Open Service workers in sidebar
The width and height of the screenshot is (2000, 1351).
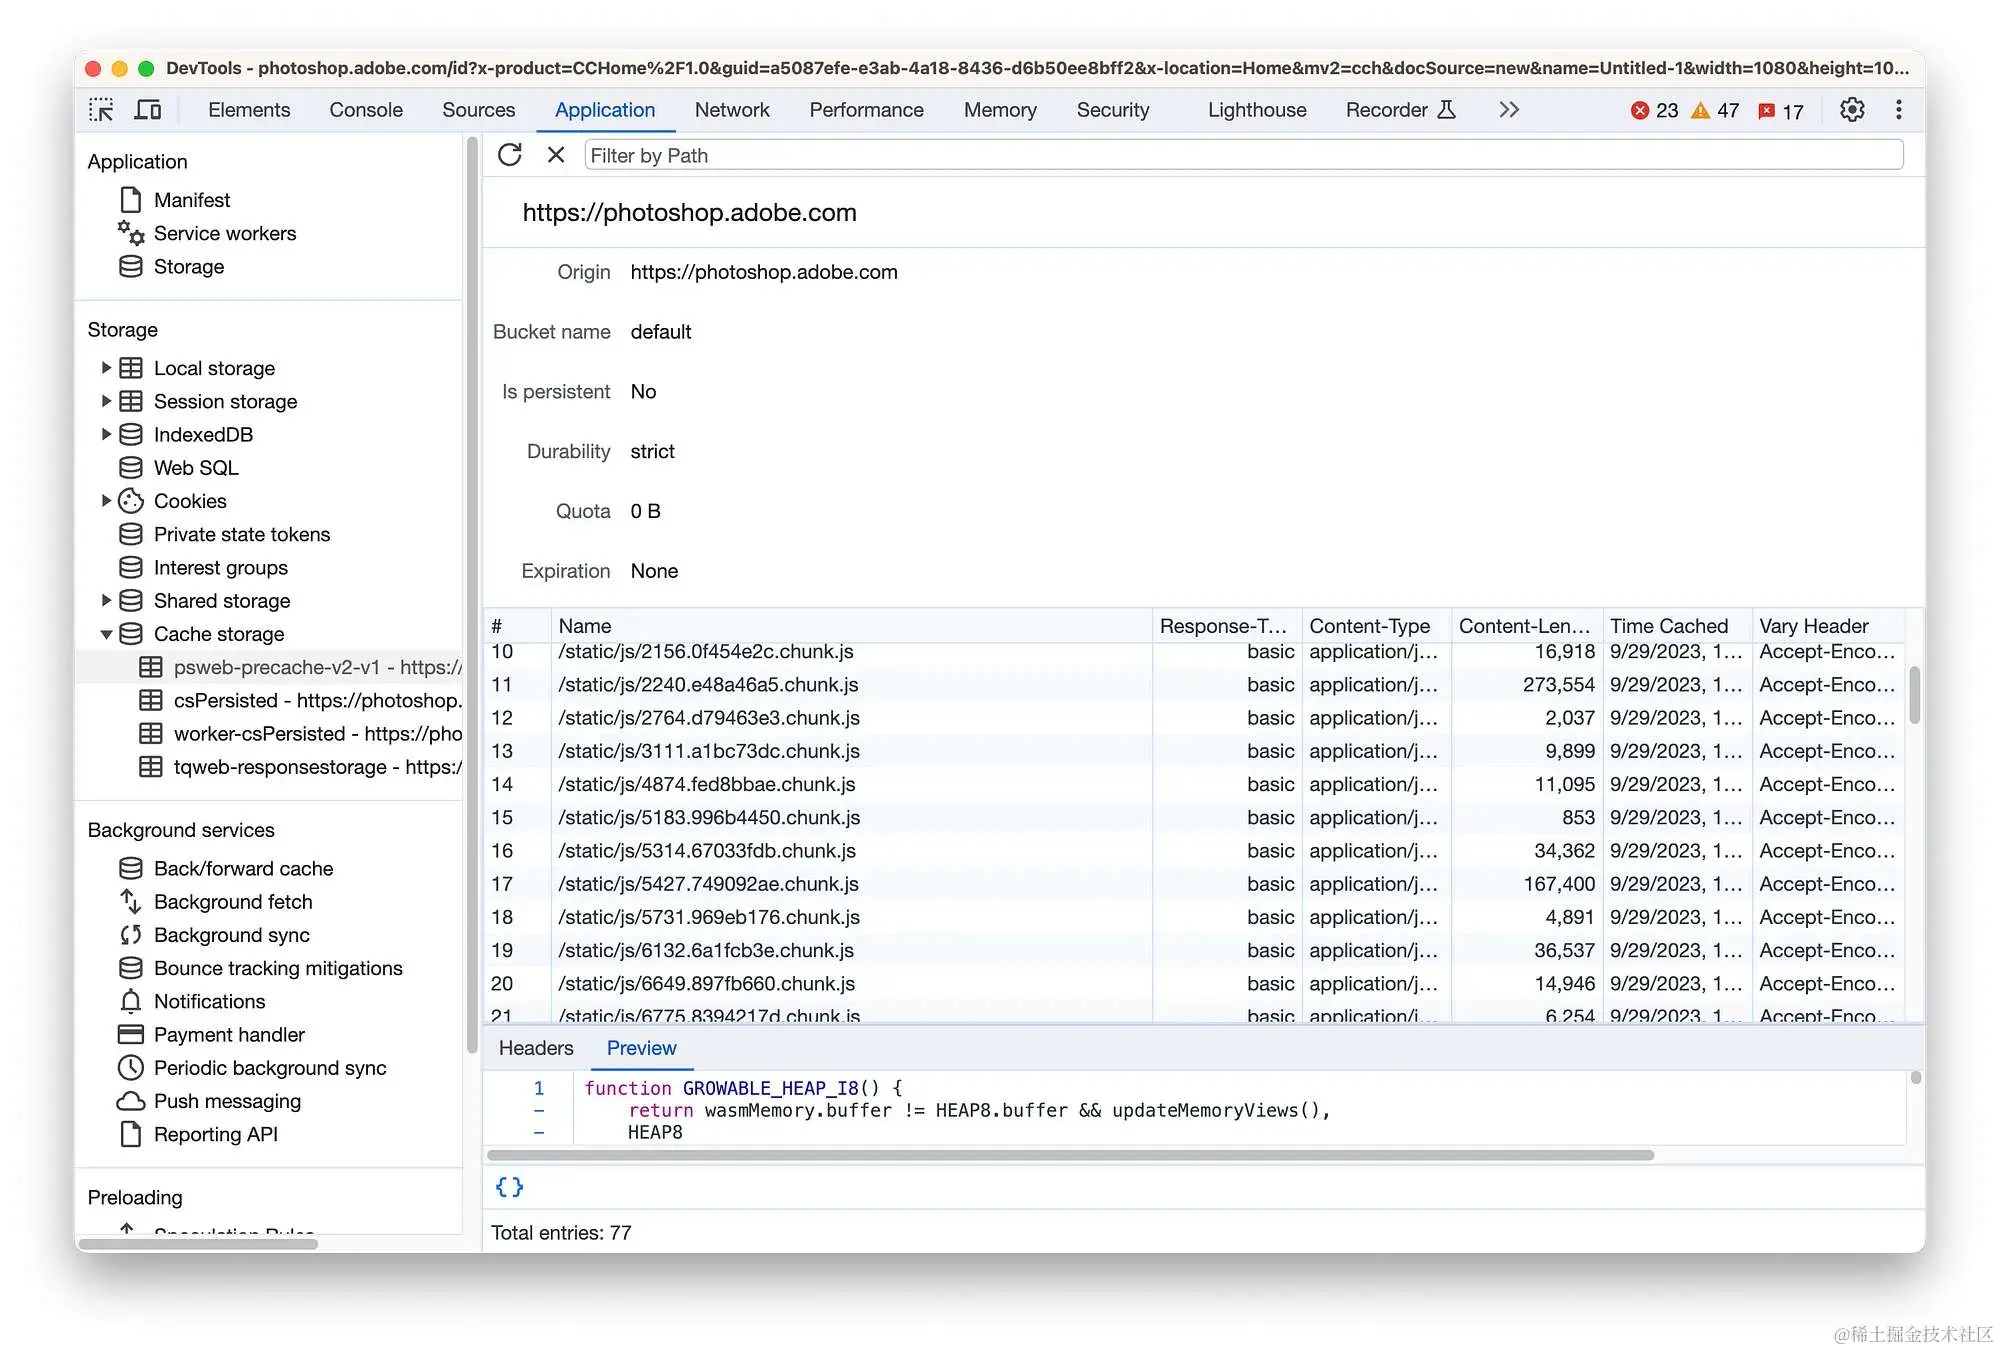point(225,233)
